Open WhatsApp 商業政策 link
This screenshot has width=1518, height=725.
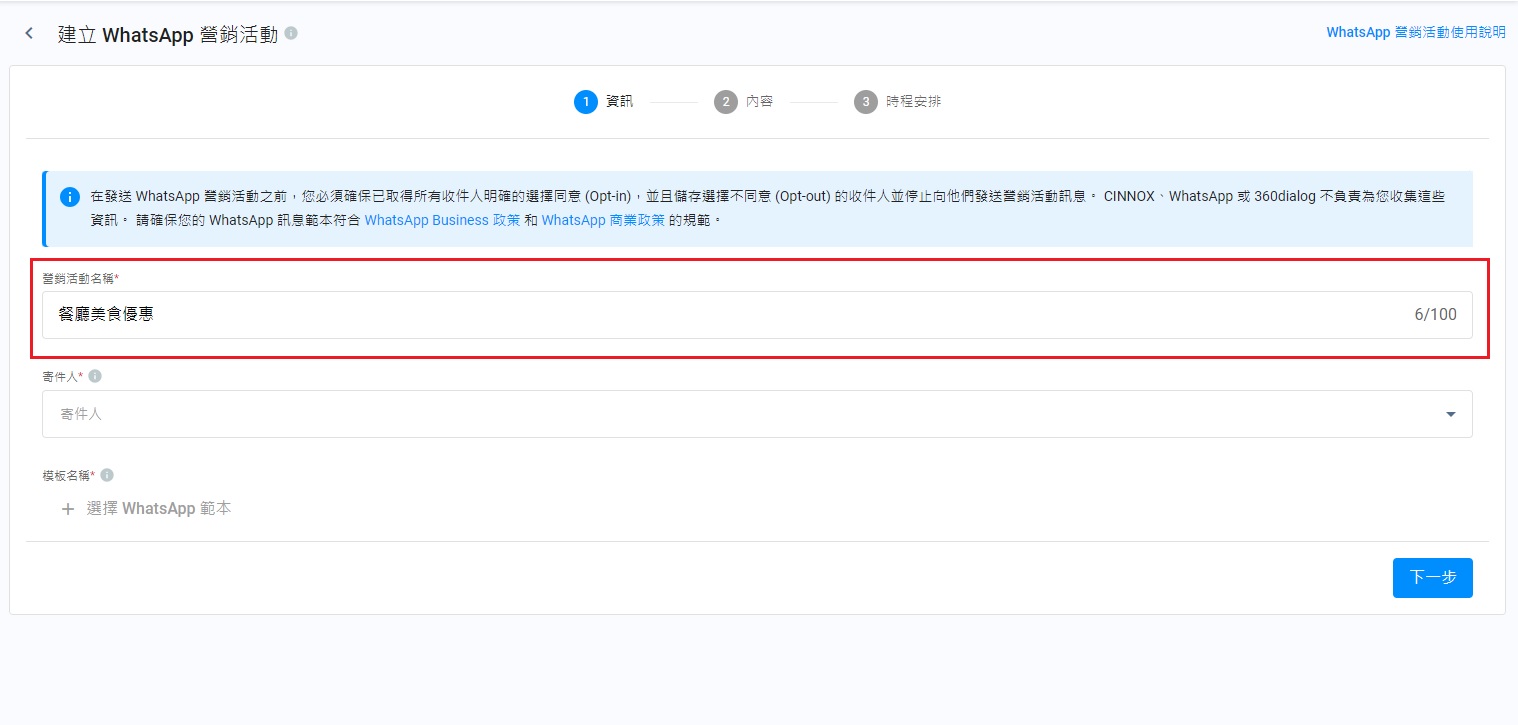pos(603,220)
